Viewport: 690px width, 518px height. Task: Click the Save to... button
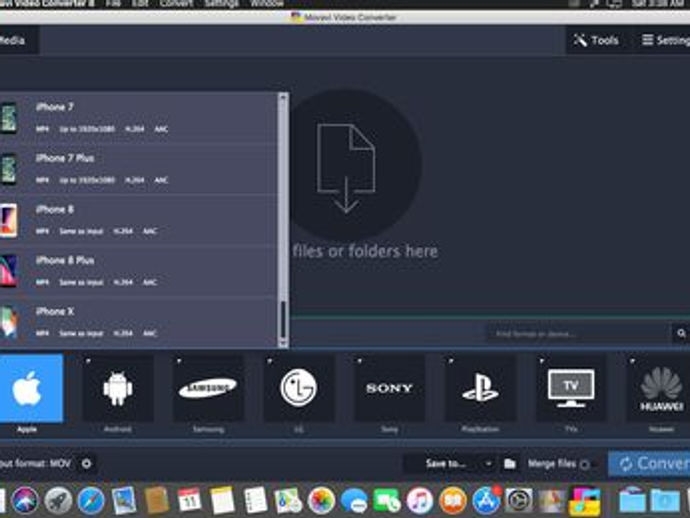tap(445, 463)
